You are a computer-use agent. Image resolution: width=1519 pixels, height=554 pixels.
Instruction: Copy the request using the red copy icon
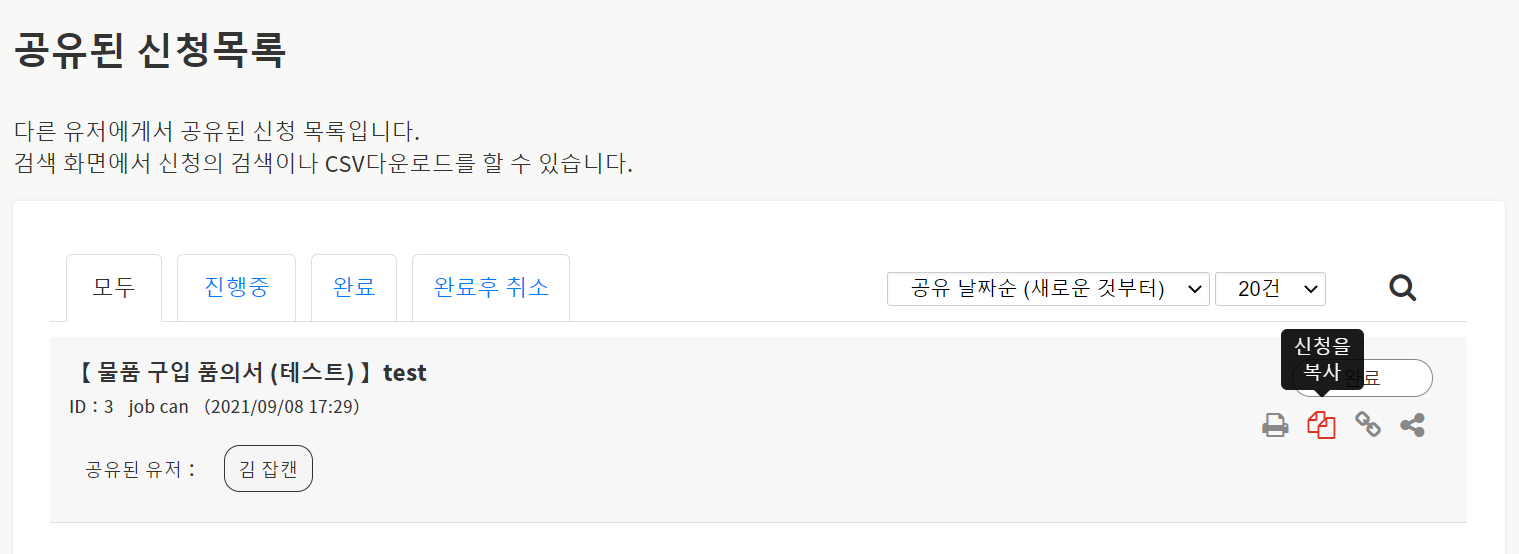click(x=1321, y=425)
